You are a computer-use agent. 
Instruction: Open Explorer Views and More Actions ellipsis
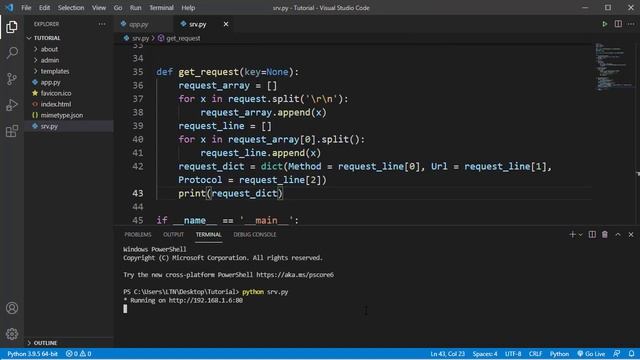coord(102,24)
